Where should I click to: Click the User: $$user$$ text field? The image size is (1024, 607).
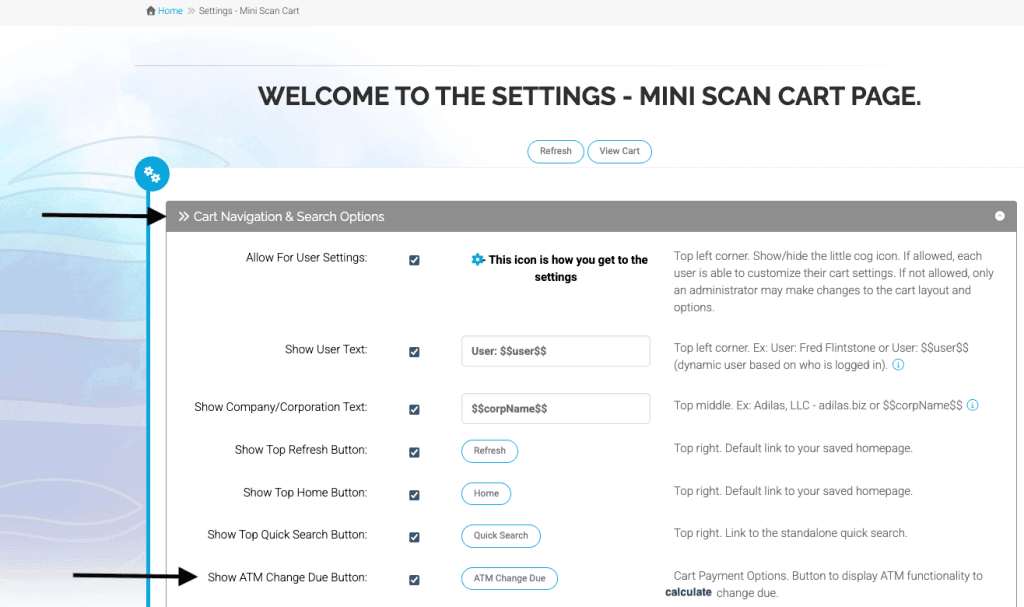point(555,351)
